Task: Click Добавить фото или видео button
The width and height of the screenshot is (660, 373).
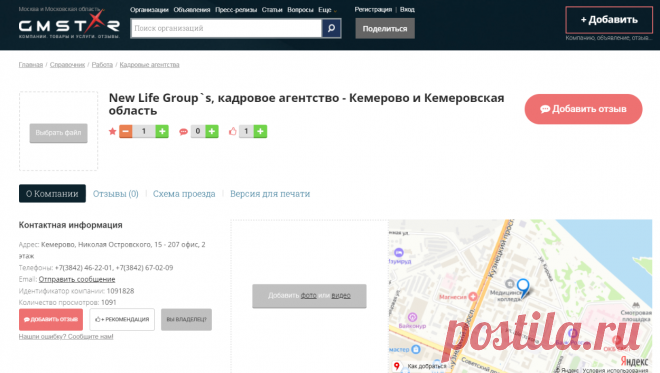Action: click(x=309, y=296)
